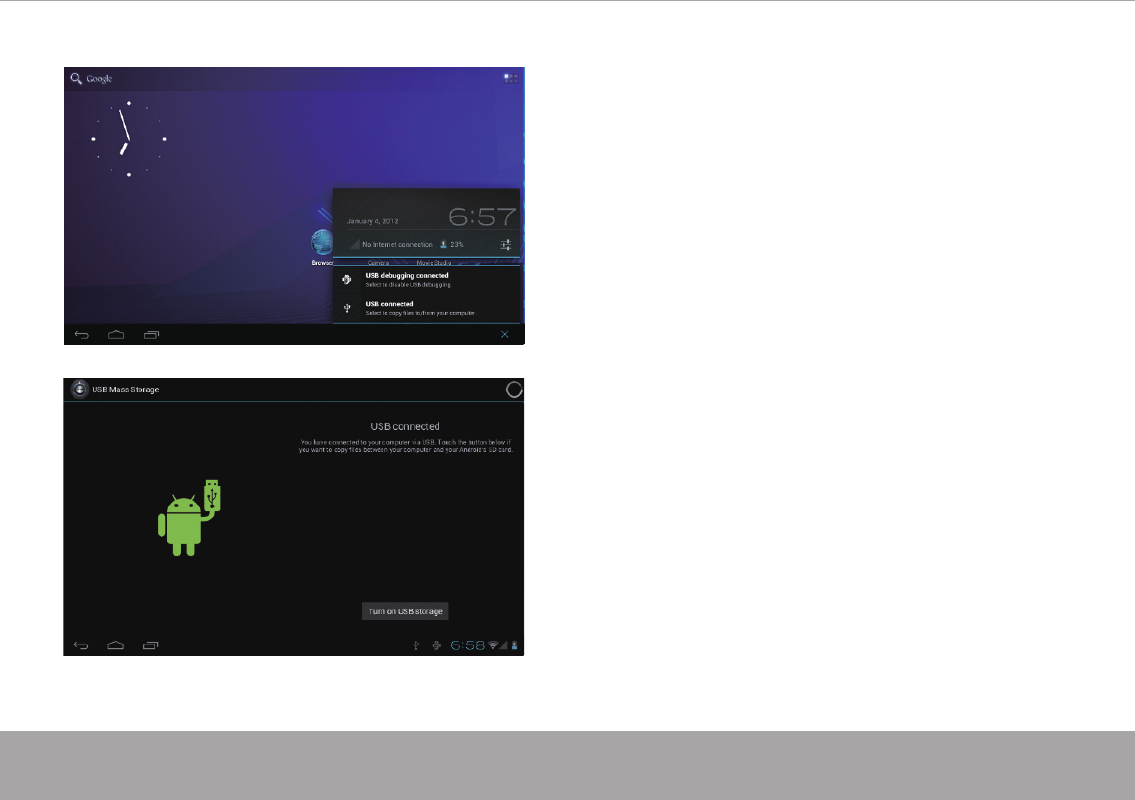Click the January 4, 2012 date
The image size is (1135, 800).
pos(373,221)
